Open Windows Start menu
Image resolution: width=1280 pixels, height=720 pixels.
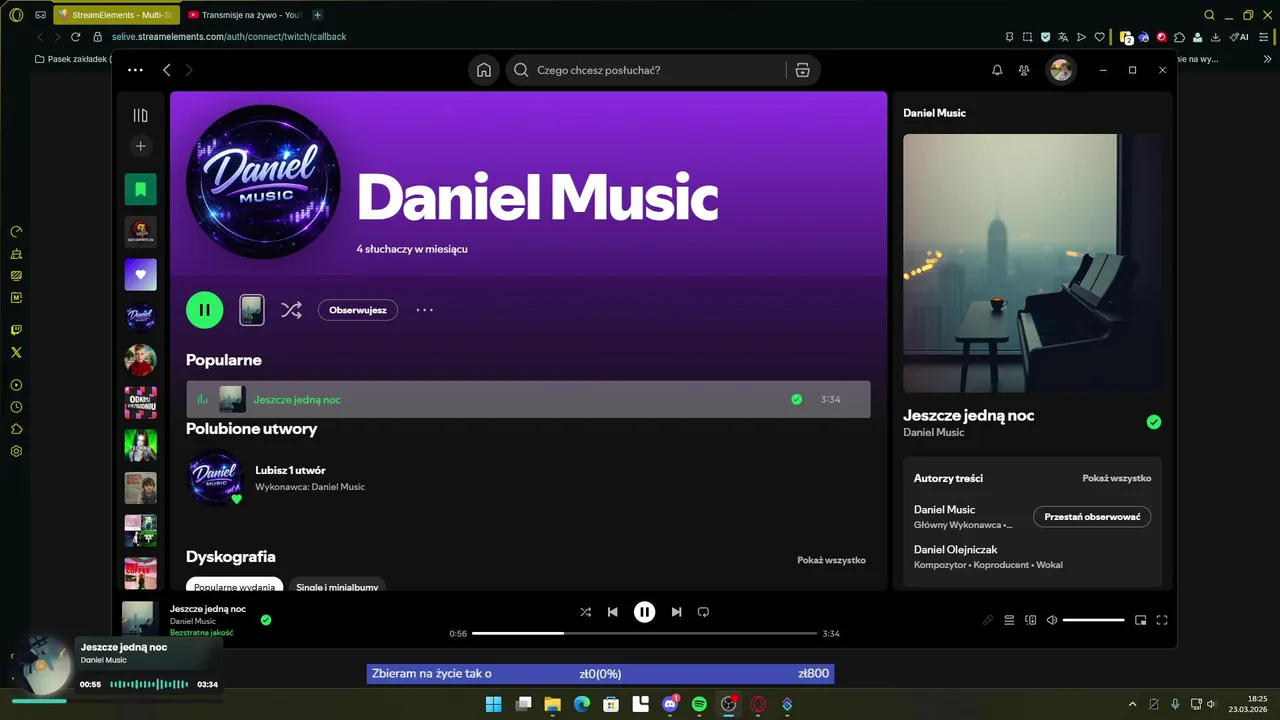493,704
